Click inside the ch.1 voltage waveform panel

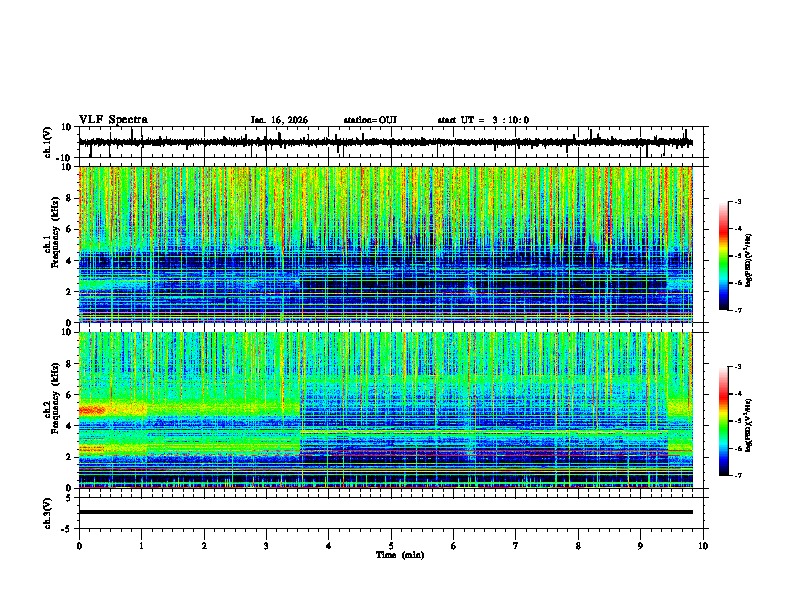393,142
